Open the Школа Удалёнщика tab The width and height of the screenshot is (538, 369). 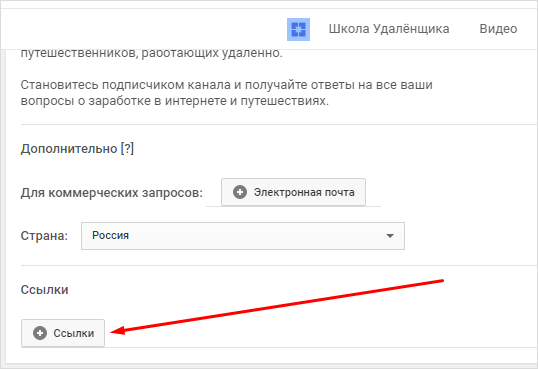click(x=389, y=29)
